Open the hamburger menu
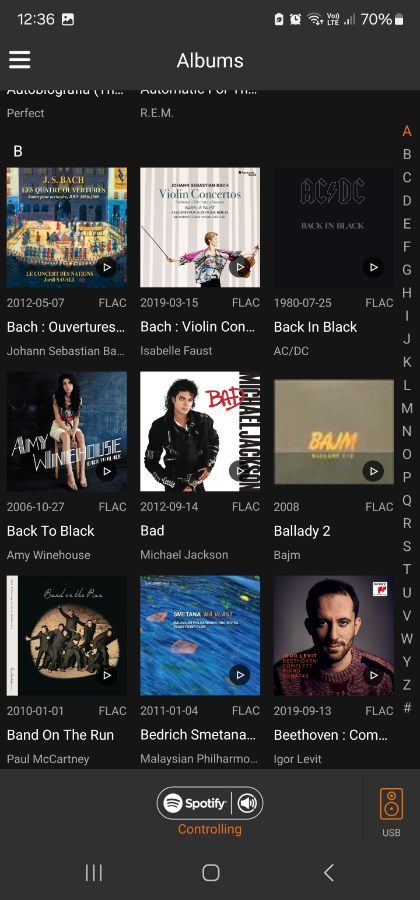The image size is (420, 900). click(x=20, y=60)
